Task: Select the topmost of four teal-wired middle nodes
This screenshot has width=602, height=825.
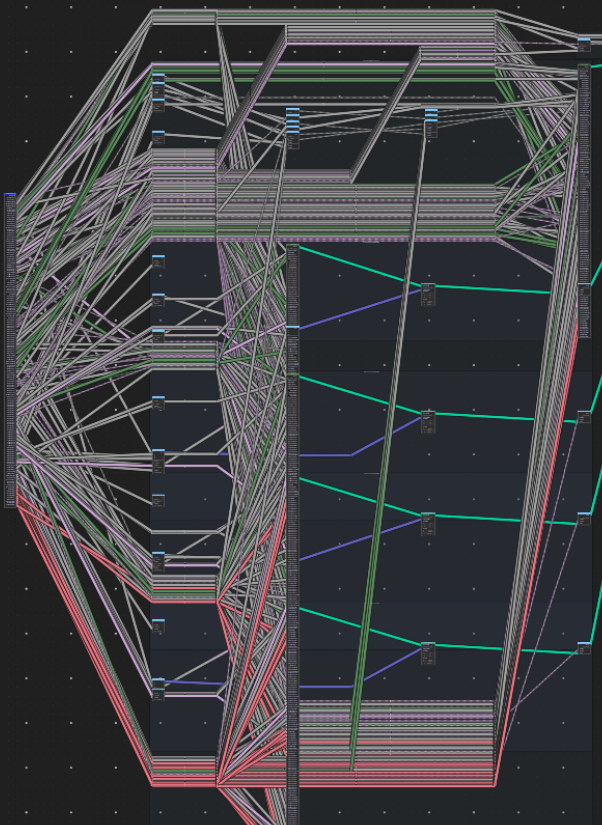Action: point(428,295)
